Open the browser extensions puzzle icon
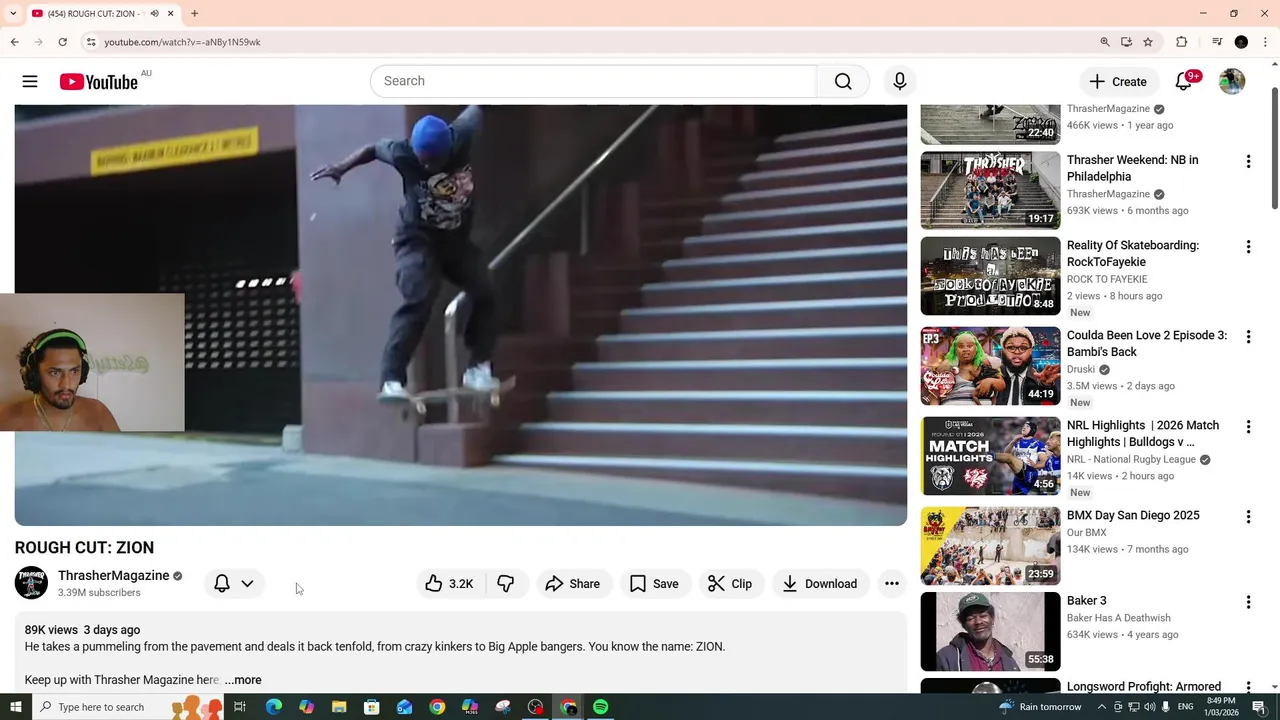The height and width of the screenshot is (720, 1280). [x=1182, y=42]
